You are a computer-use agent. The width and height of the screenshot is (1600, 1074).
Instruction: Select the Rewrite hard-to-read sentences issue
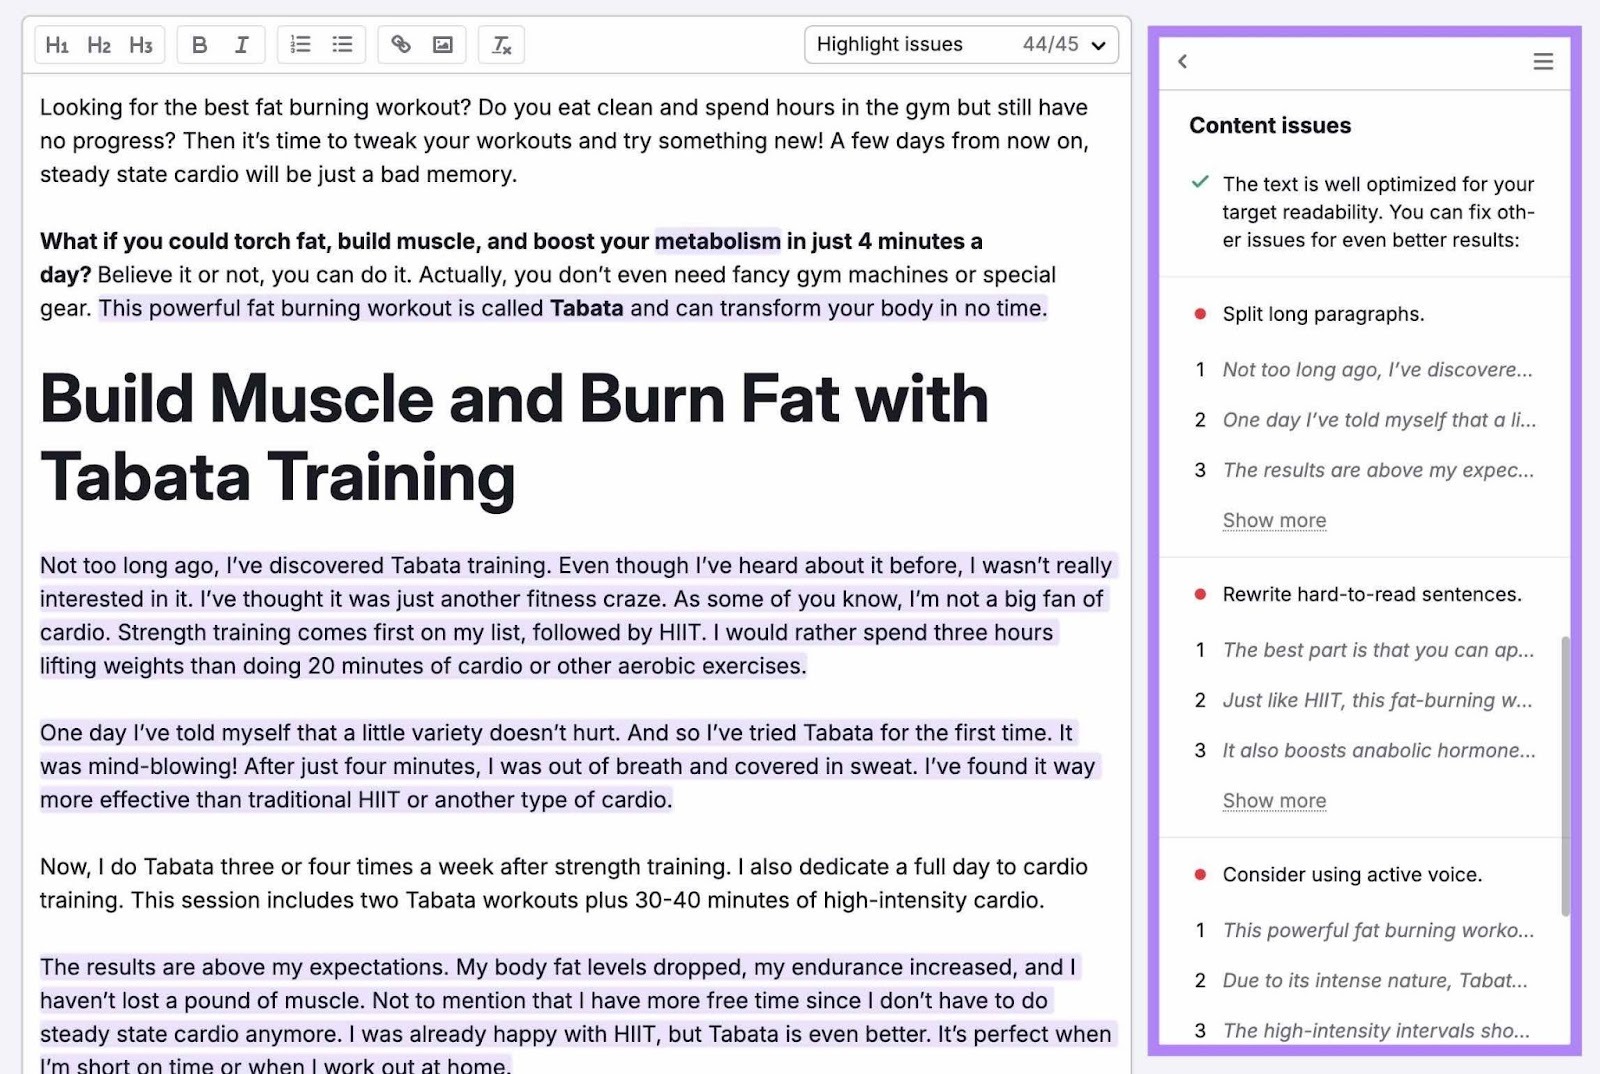click(x=1371, y=594)
